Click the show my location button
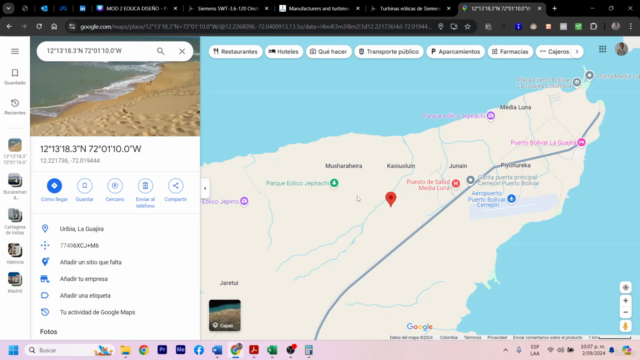This screenshot has width=640, height=360. [625, 287]
